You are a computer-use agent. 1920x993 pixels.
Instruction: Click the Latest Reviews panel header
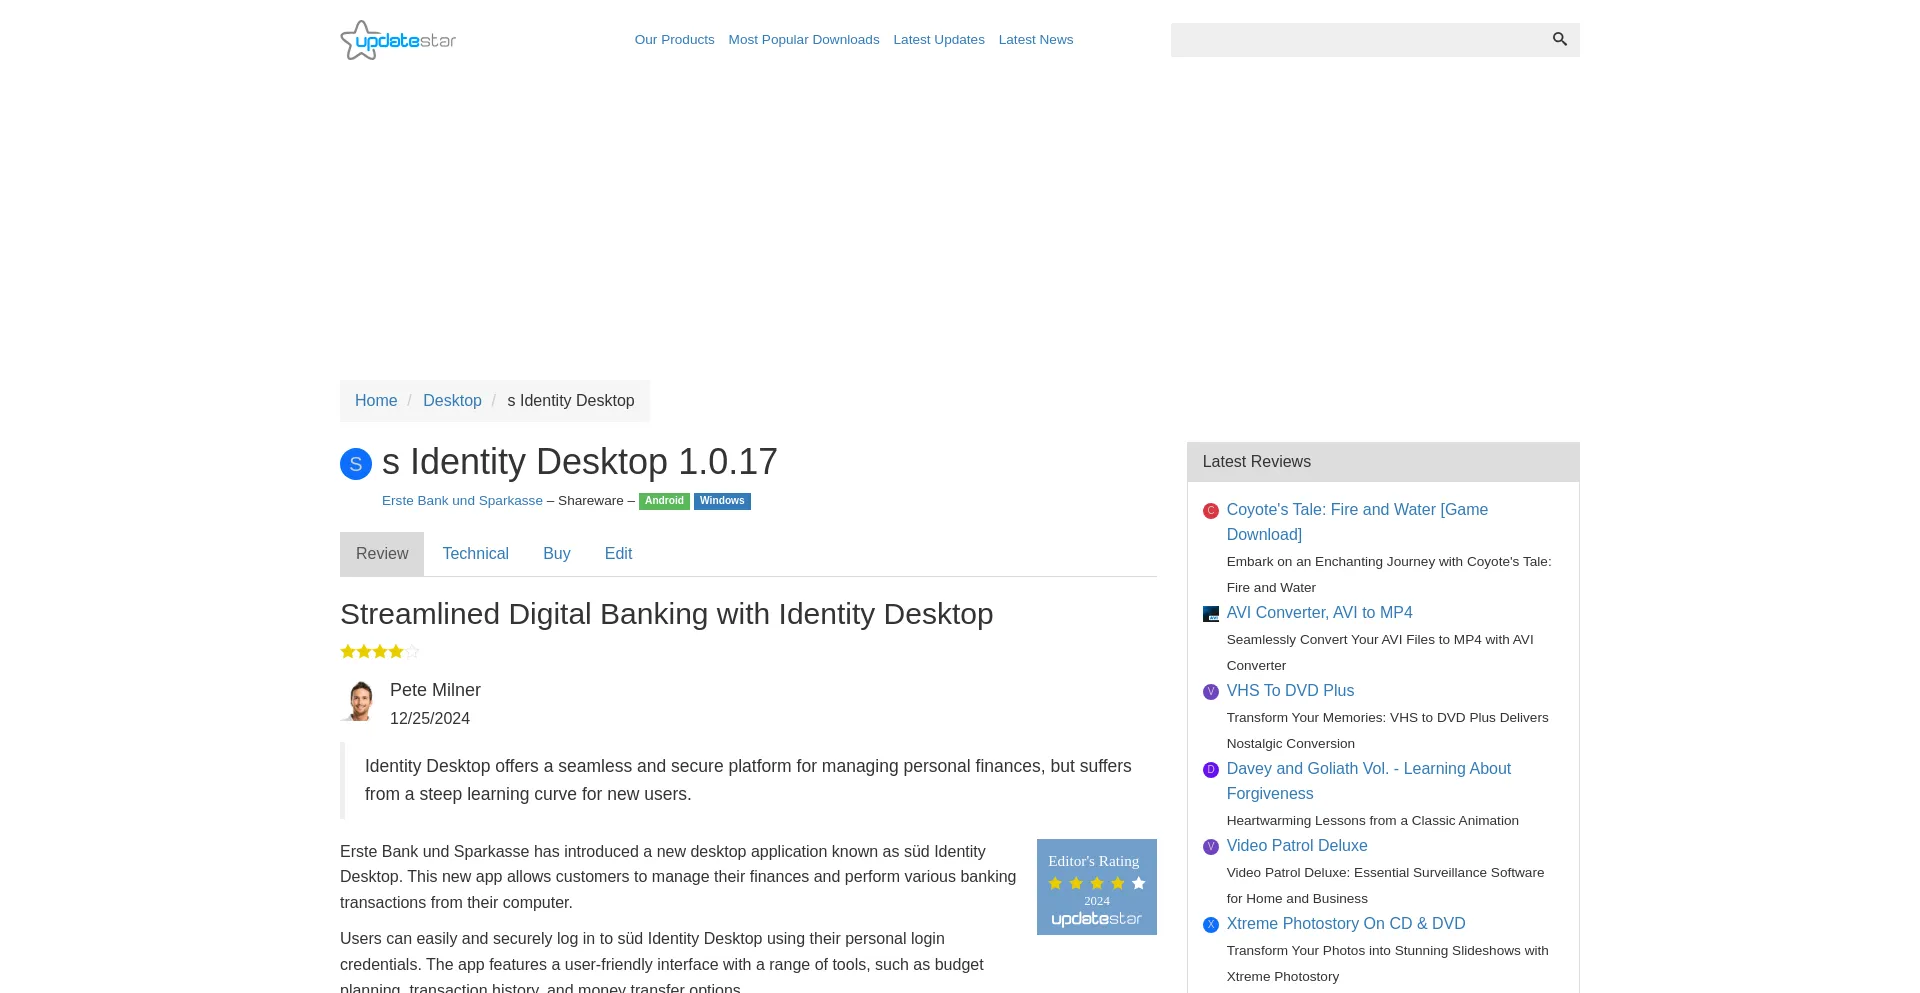[x=1383, y=462]
